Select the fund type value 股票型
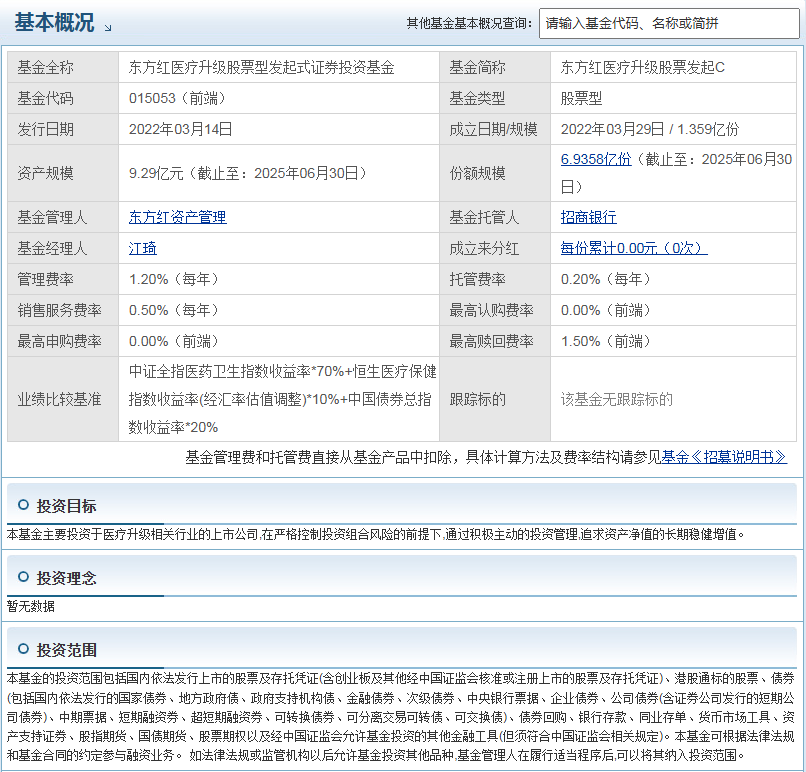The image size is (806, 772). [581, 98]
